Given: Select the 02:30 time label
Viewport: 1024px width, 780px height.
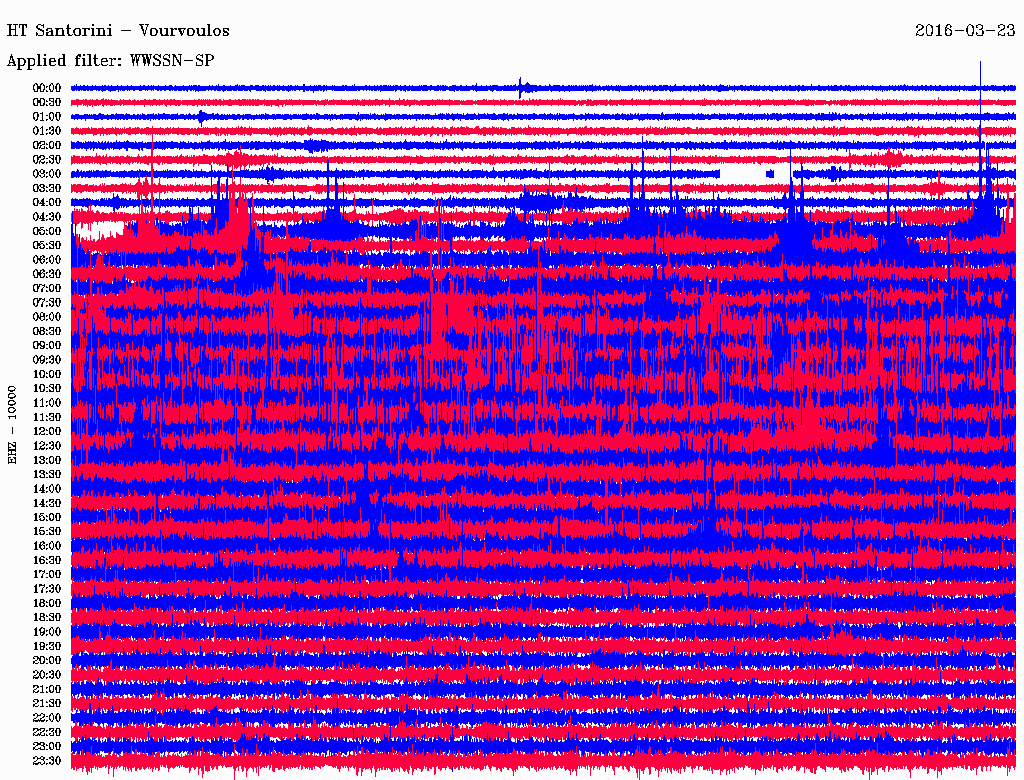Looking at the screenshot, I should (x=47, y=160).
